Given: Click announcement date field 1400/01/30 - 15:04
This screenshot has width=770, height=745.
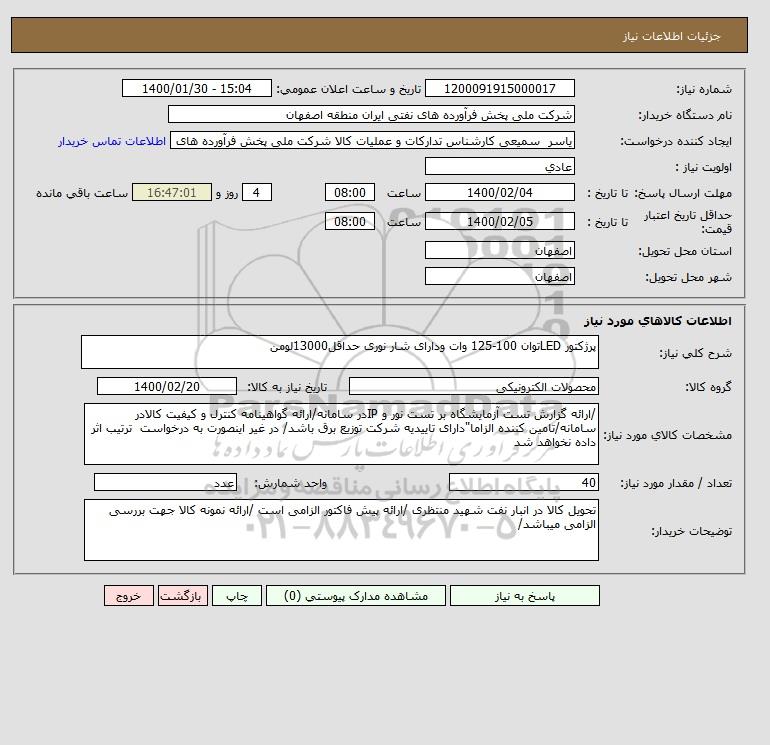Looking at the screenshot, I should coord(196,88).
